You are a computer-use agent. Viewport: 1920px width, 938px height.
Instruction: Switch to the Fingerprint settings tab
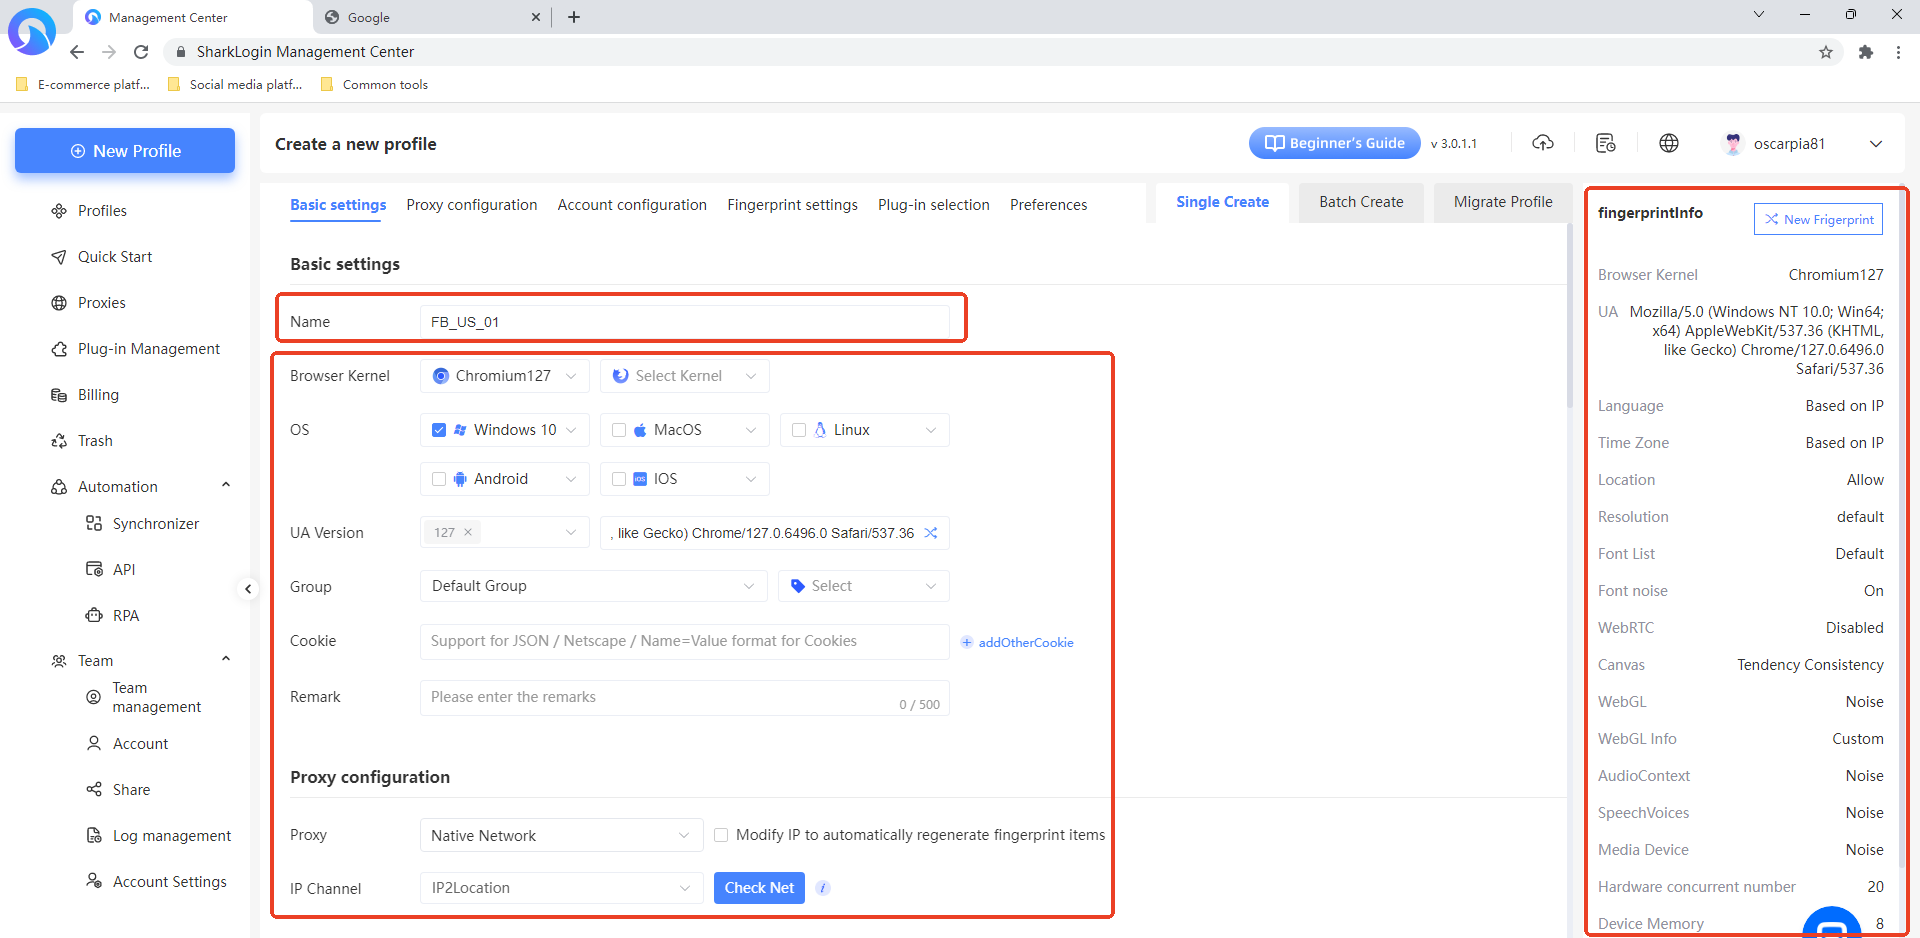coord(792,205)
